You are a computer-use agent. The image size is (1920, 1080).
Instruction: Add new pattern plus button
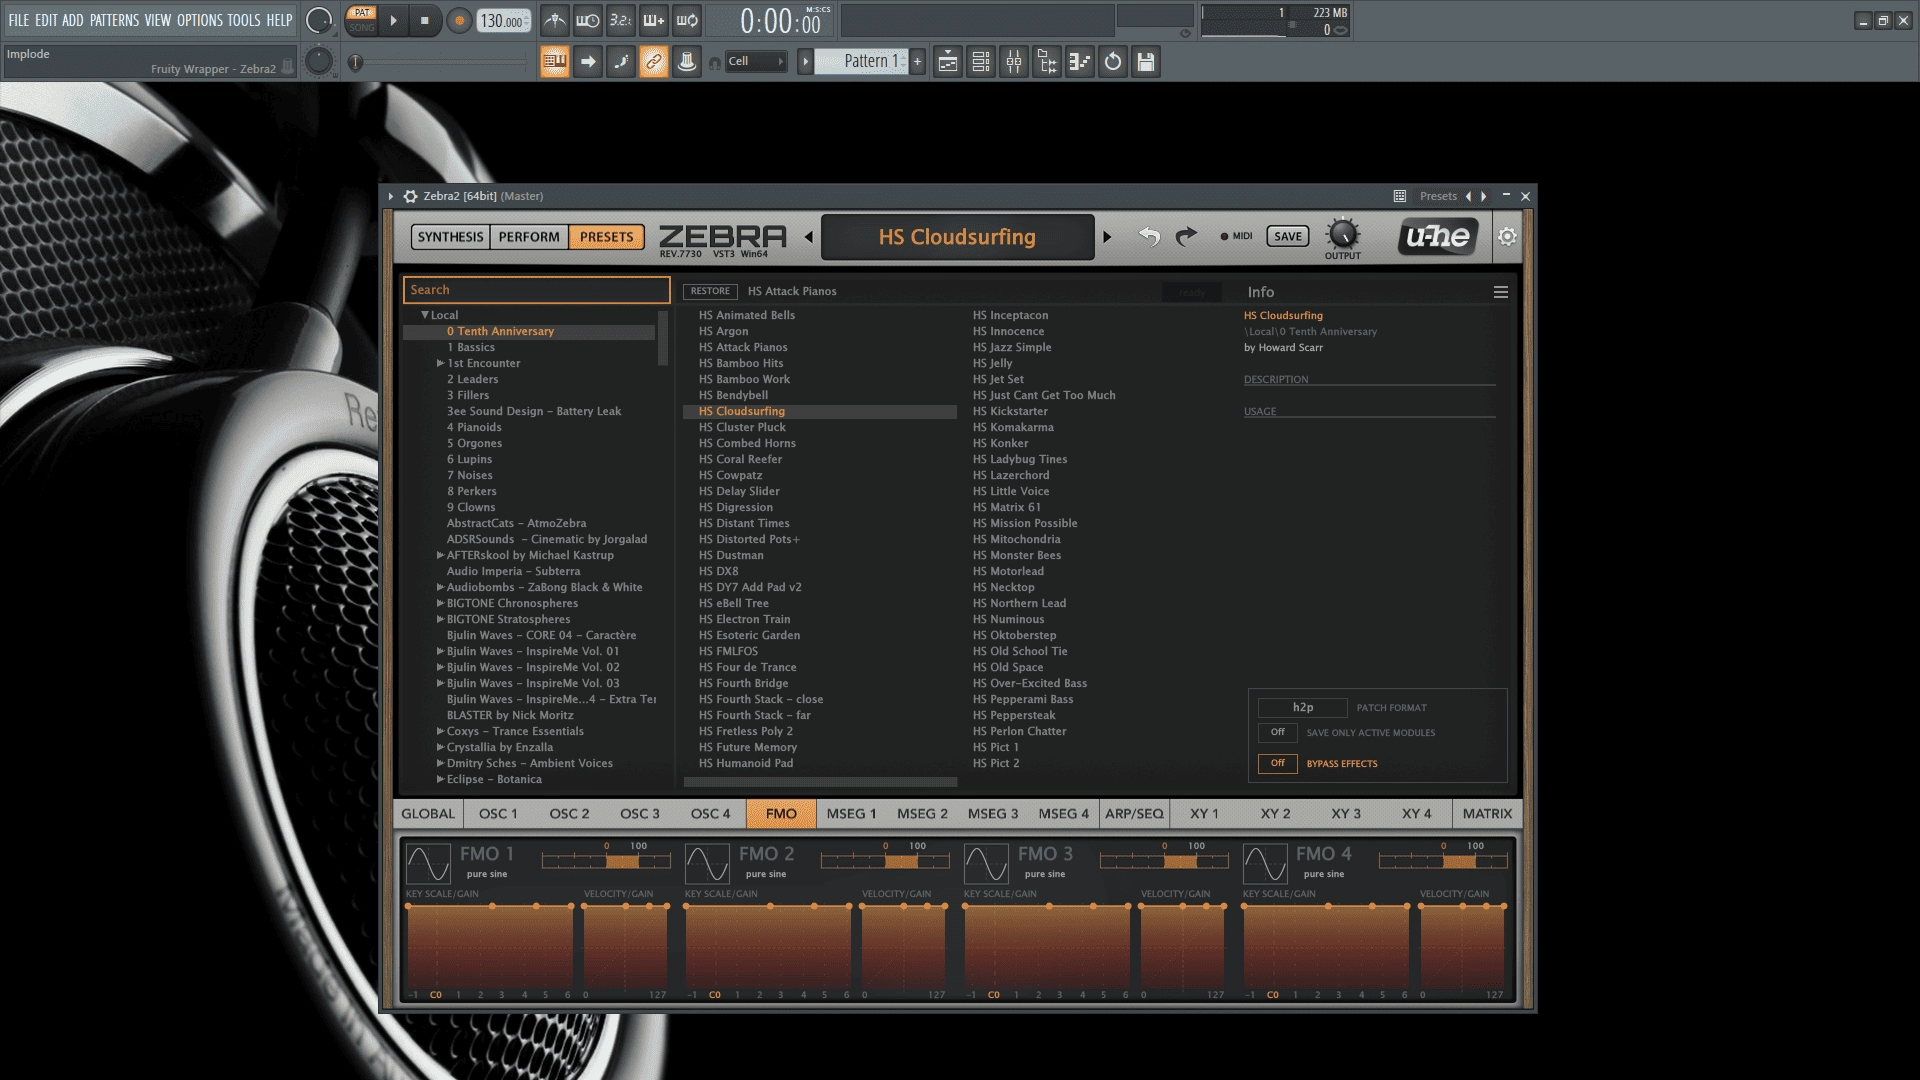(x=917, y=62)
